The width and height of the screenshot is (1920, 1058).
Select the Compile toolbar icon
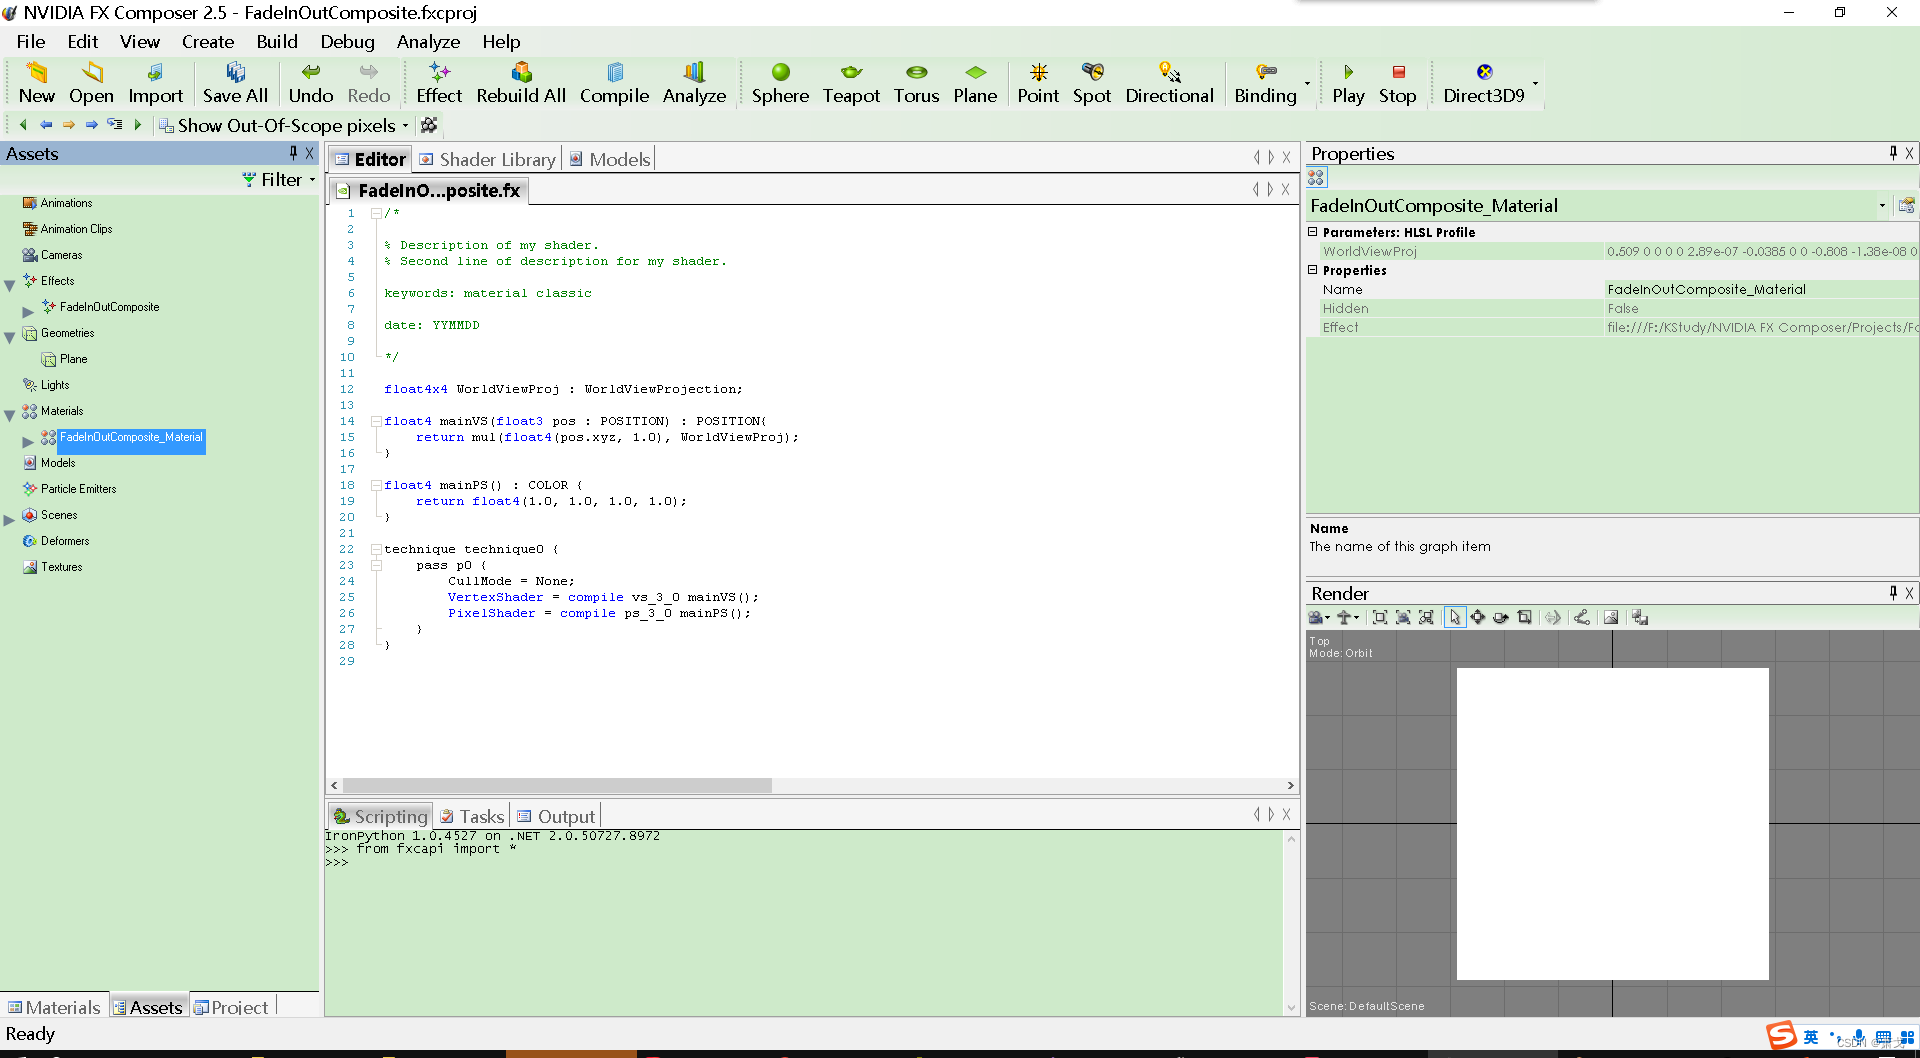(614, 83)
